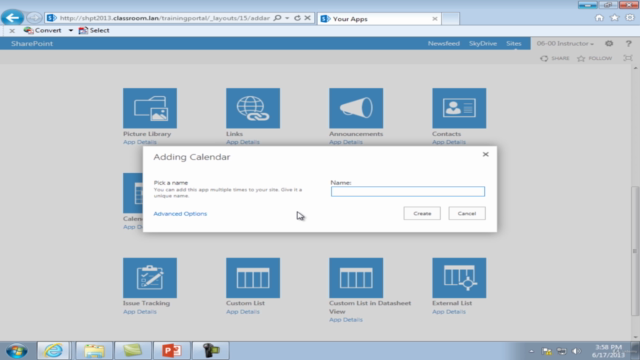
Task: Click the Convert toolbar button
Action: pos(42,30)
